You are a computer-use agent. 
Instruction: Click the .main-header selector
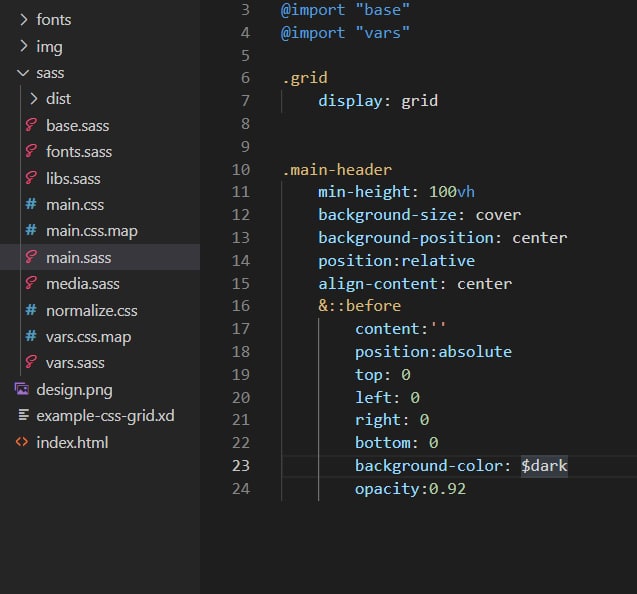(x=337, y=169)
